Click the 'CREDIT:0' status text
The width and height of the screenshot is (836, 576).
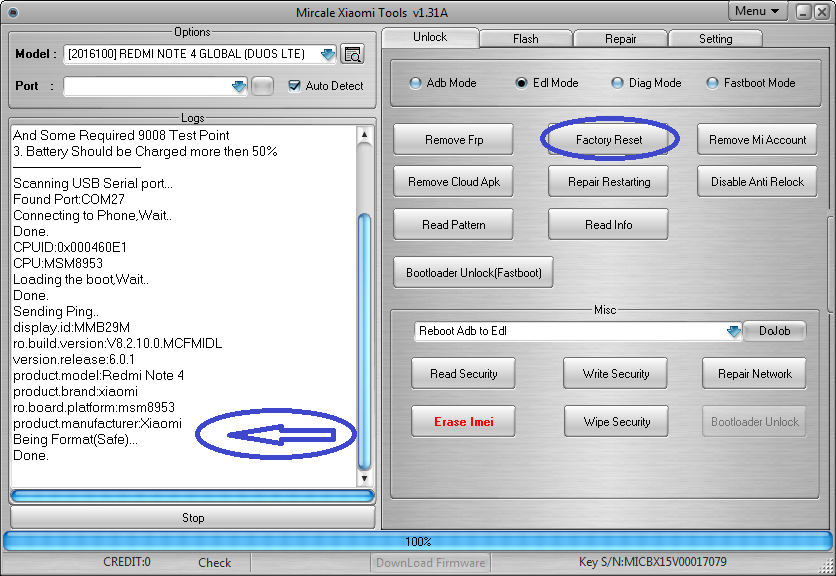pyautogui.click(x=127, y=562)
